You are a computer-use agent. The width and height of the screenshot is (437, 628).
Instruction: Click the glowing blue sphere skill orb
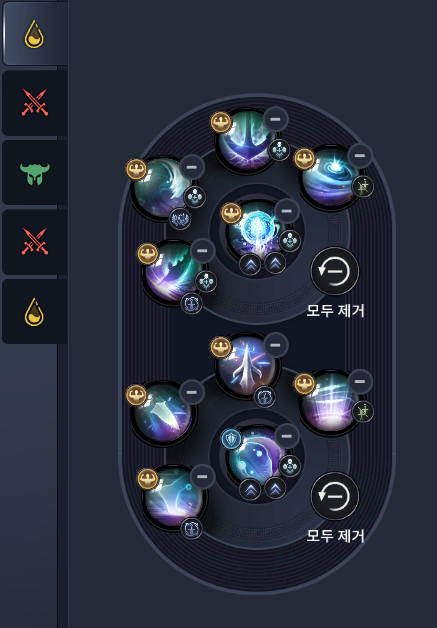pos(256,230)
